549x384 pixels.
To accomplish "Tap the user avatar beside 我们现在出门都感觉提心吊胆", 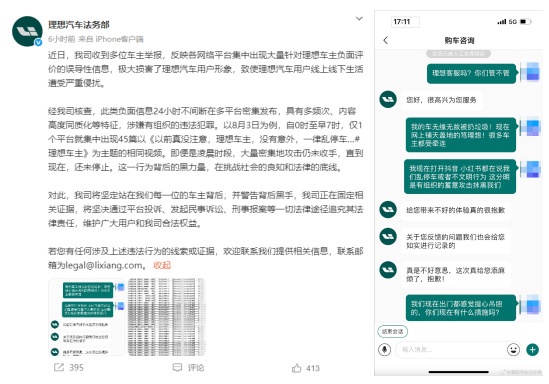I will point(530,304).
